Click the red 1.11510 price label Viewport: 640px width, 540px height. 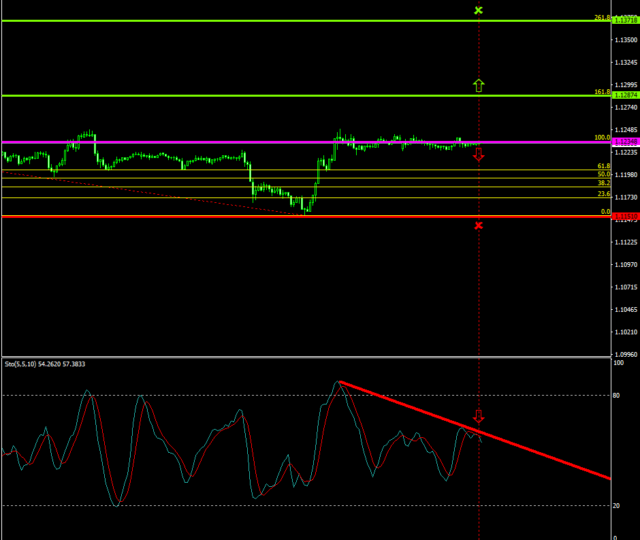(624, 216)
